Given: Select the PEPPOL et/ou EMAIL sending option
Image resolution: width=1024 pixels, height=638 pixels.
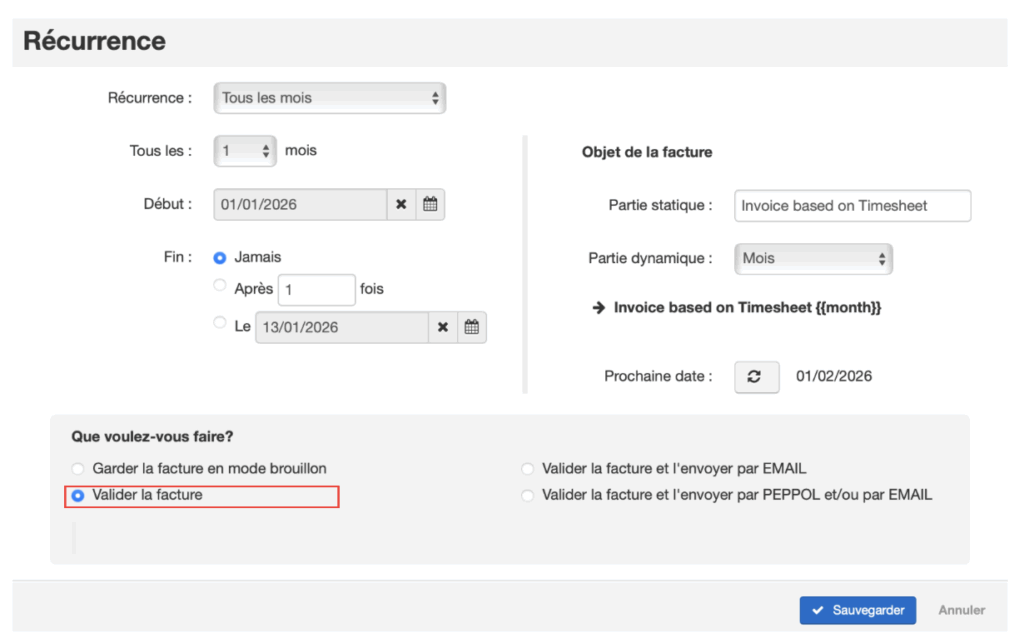Looking at the screenshot, I should pos(527,495).
